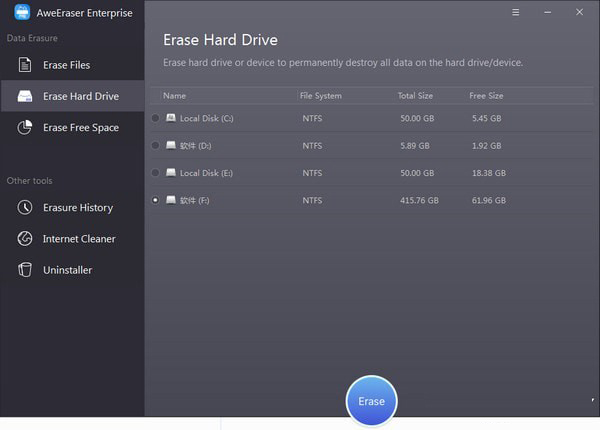Open Erasure History via clock icon
Image resolution: width=600 pixels, height=430 pixels.
[x=25, y=208]
